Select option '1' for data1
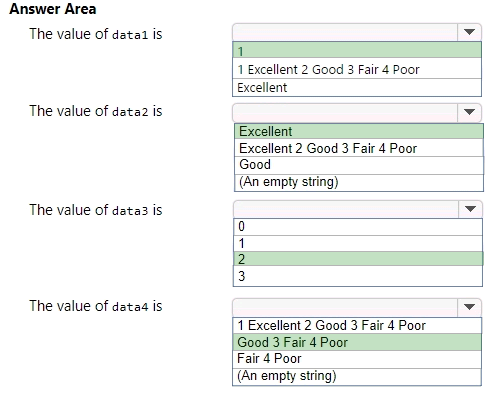Image resolution: width=491 pixels, height=396 pixels. [x=357, y=50]
